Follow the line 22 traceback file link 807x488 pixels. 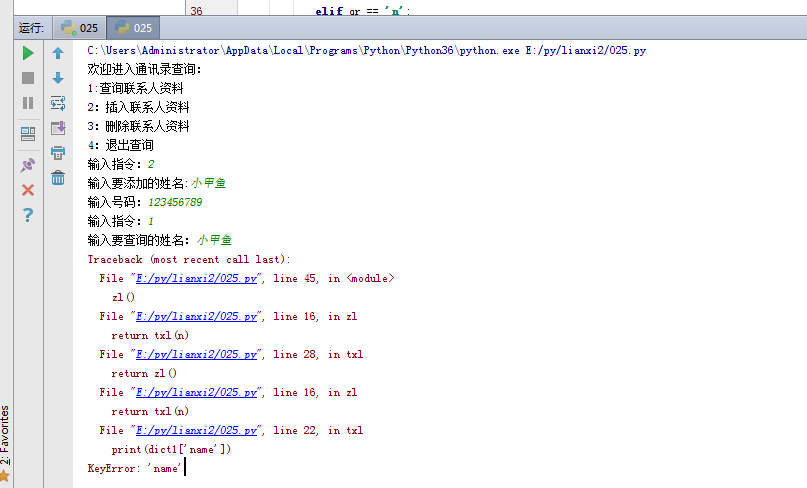195,430
